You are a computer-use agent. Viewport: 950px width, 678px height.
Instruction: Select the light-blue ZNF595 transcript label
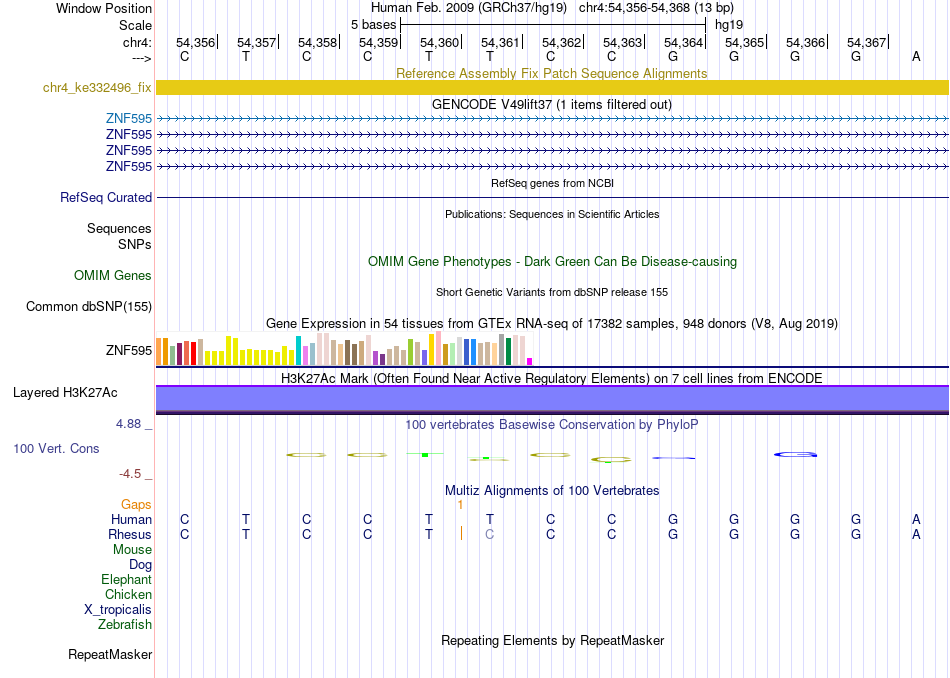[128, 119]
